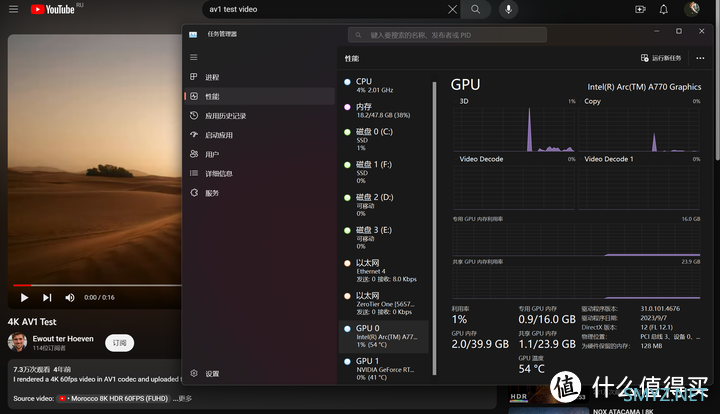
Task: Go to the YouTube home logo
Action: pyautogui.click(x=52, y=9)
